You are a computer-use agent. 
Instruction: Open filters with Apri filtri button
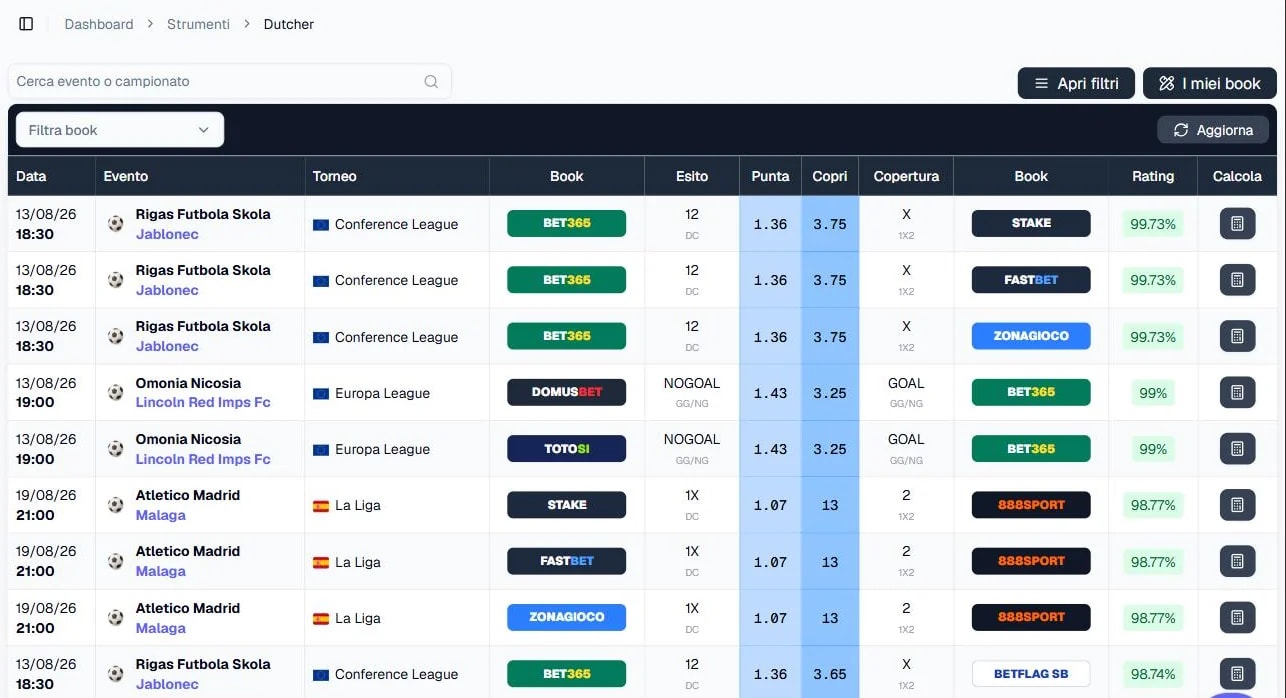coord(1076,84)
